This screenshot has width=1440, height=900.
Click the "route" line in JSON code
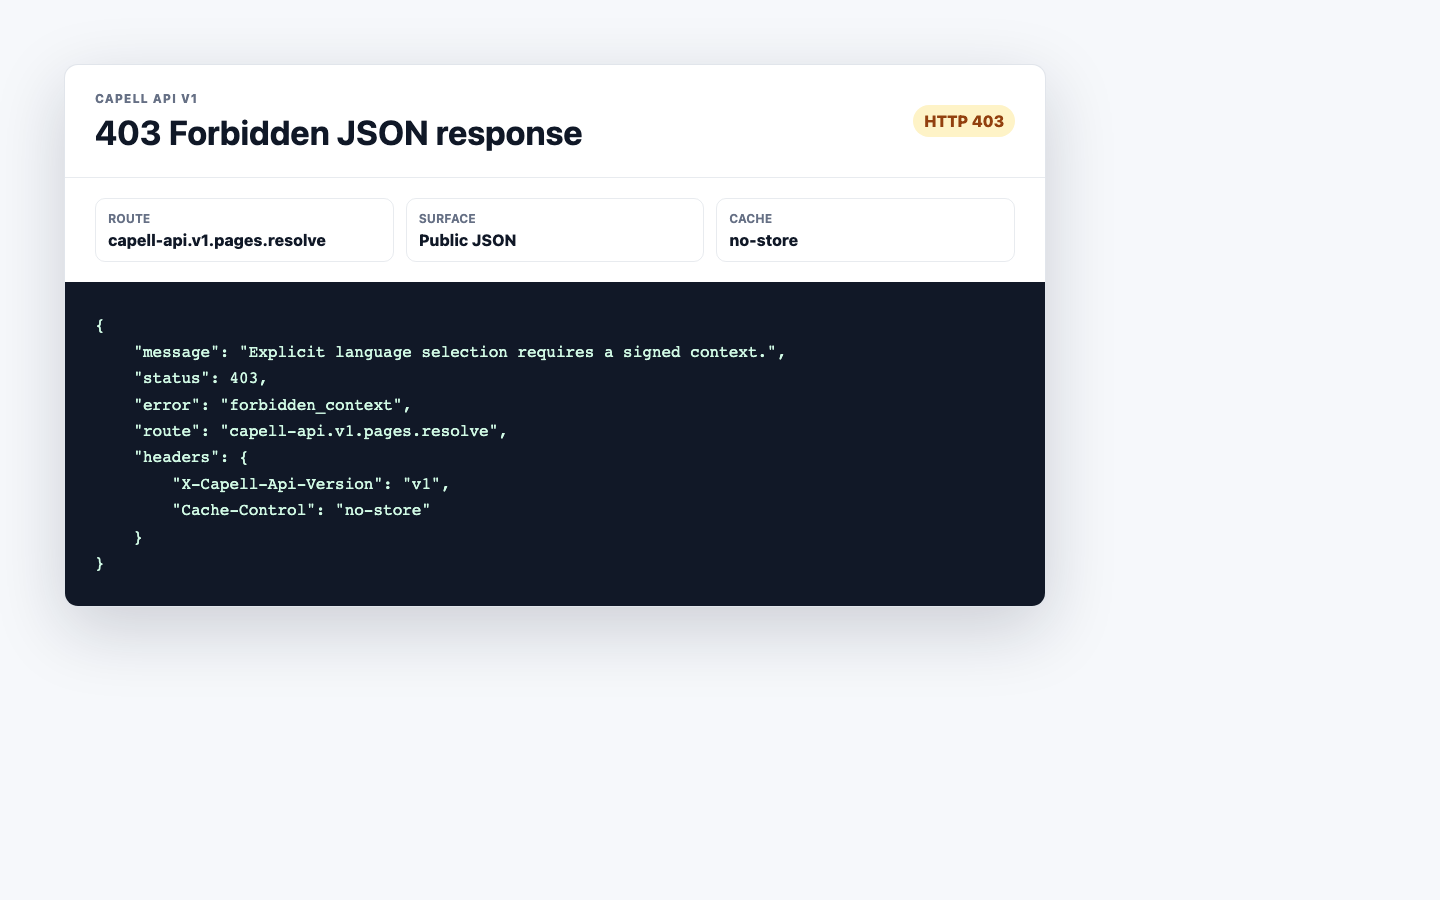pyautogui.click(x=321, y=431)
